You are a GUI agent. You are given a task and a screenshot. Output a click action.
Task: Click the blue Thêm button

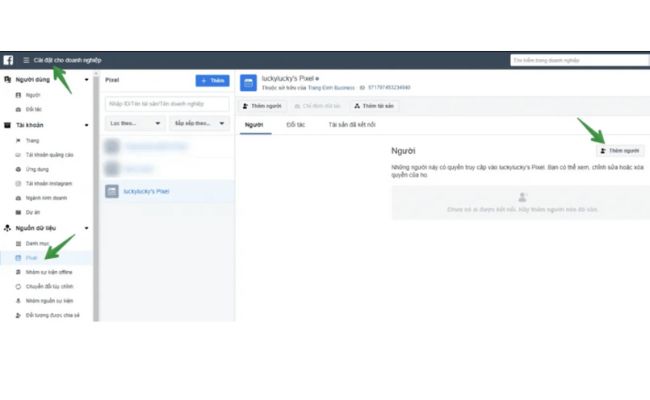coord(213,80)
